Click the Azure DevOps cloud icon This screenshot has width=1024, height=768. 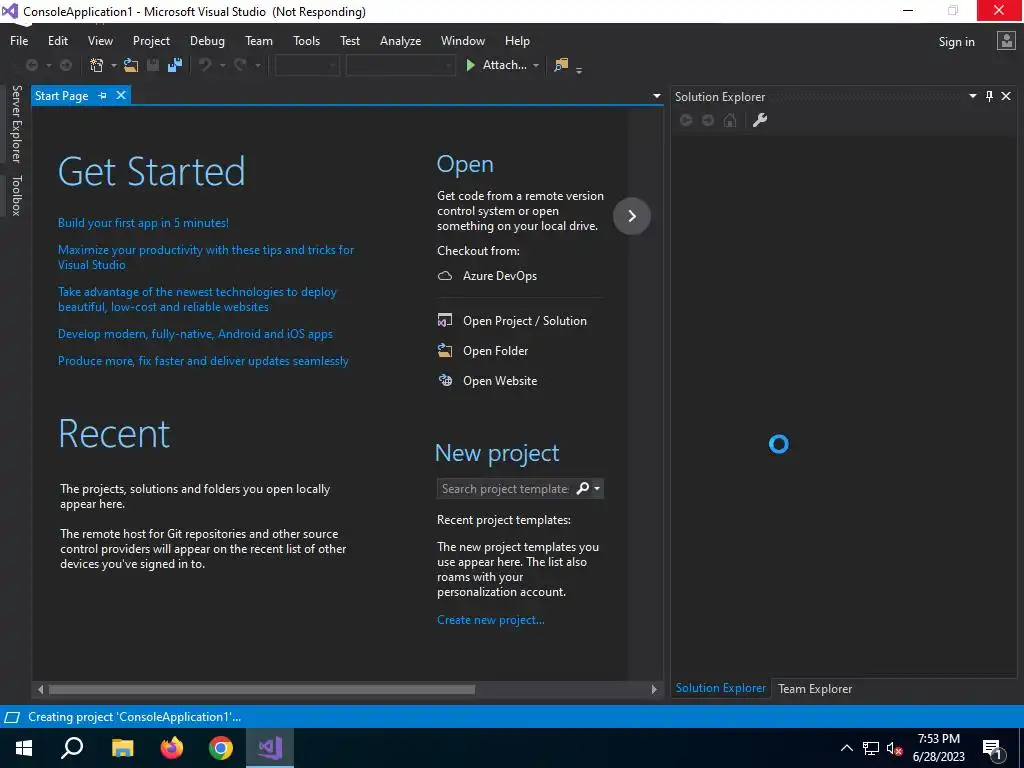(x=445, y=276)
